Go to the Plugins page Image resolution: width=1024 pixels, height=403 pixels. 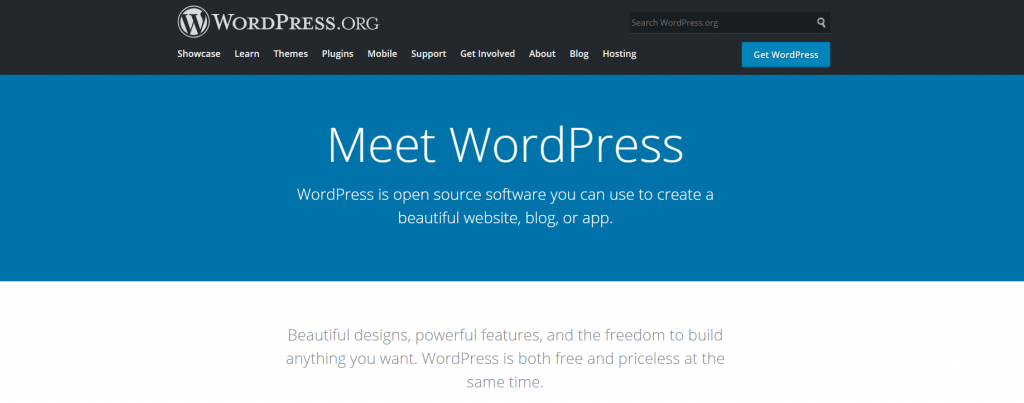pyautogui.click(x=338, y=54)
